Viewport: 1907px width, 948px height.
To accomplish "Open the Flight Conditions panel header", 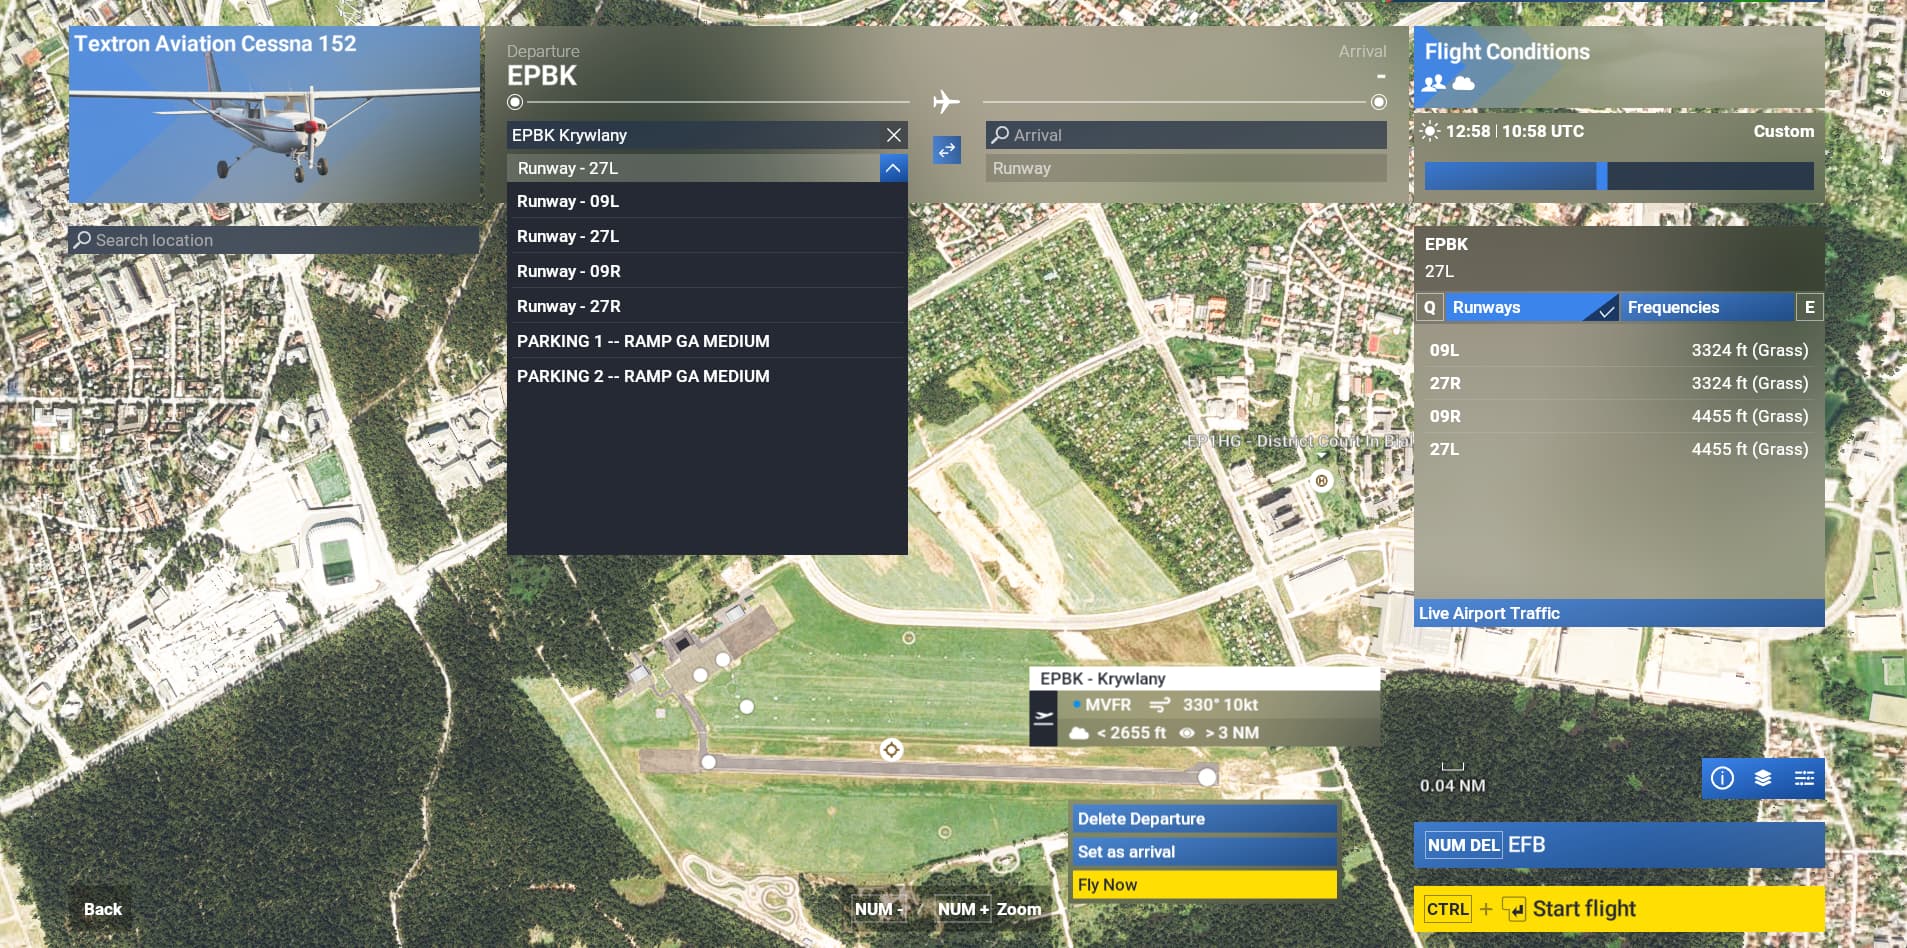I will tap(1619, 66).
